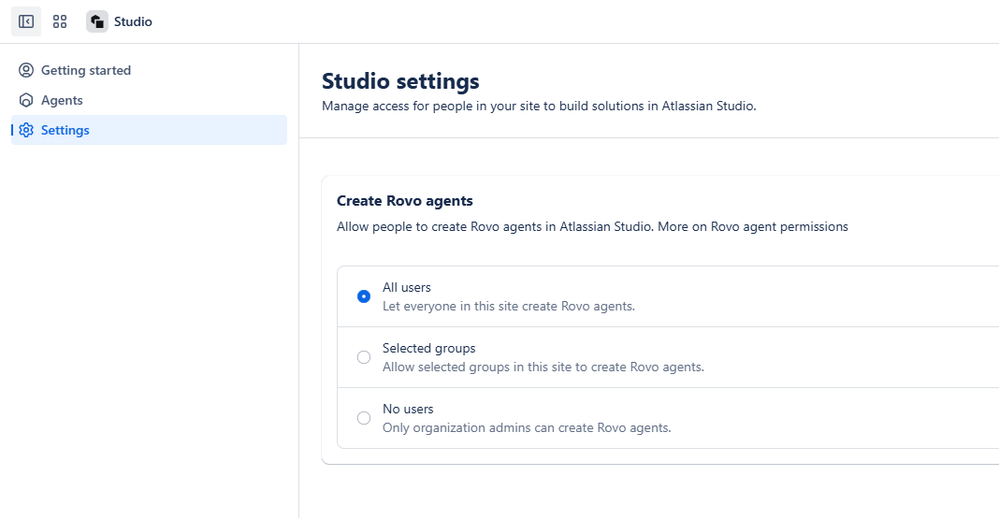Screen dimensions: 999x518
Task: Open Agents in the sidebar
Action: click(x=149, y=100)
